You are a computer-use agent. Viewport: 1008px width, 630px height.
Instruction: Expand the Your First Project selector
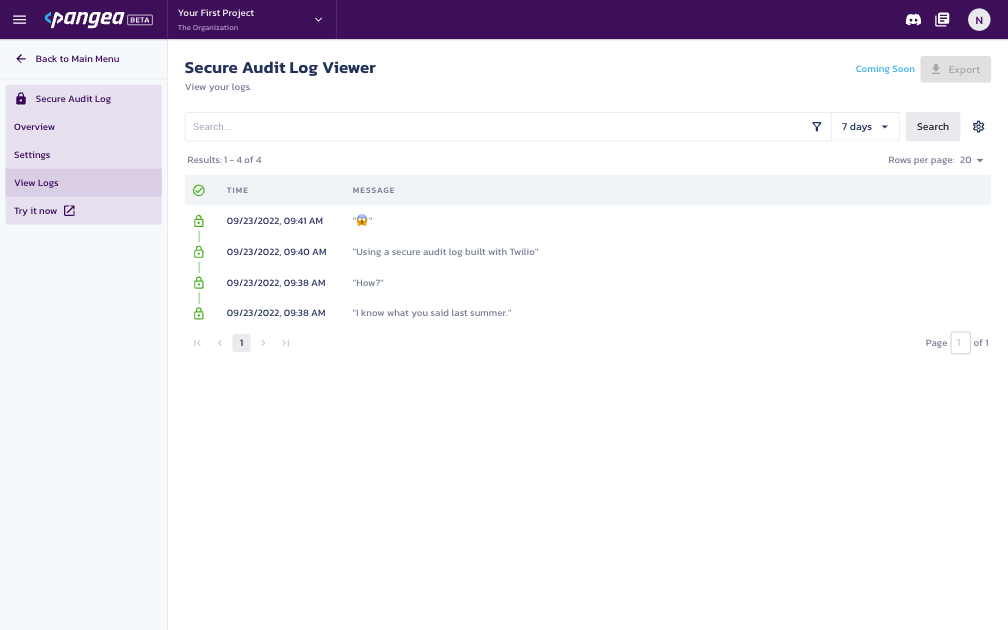coord(251,19)
